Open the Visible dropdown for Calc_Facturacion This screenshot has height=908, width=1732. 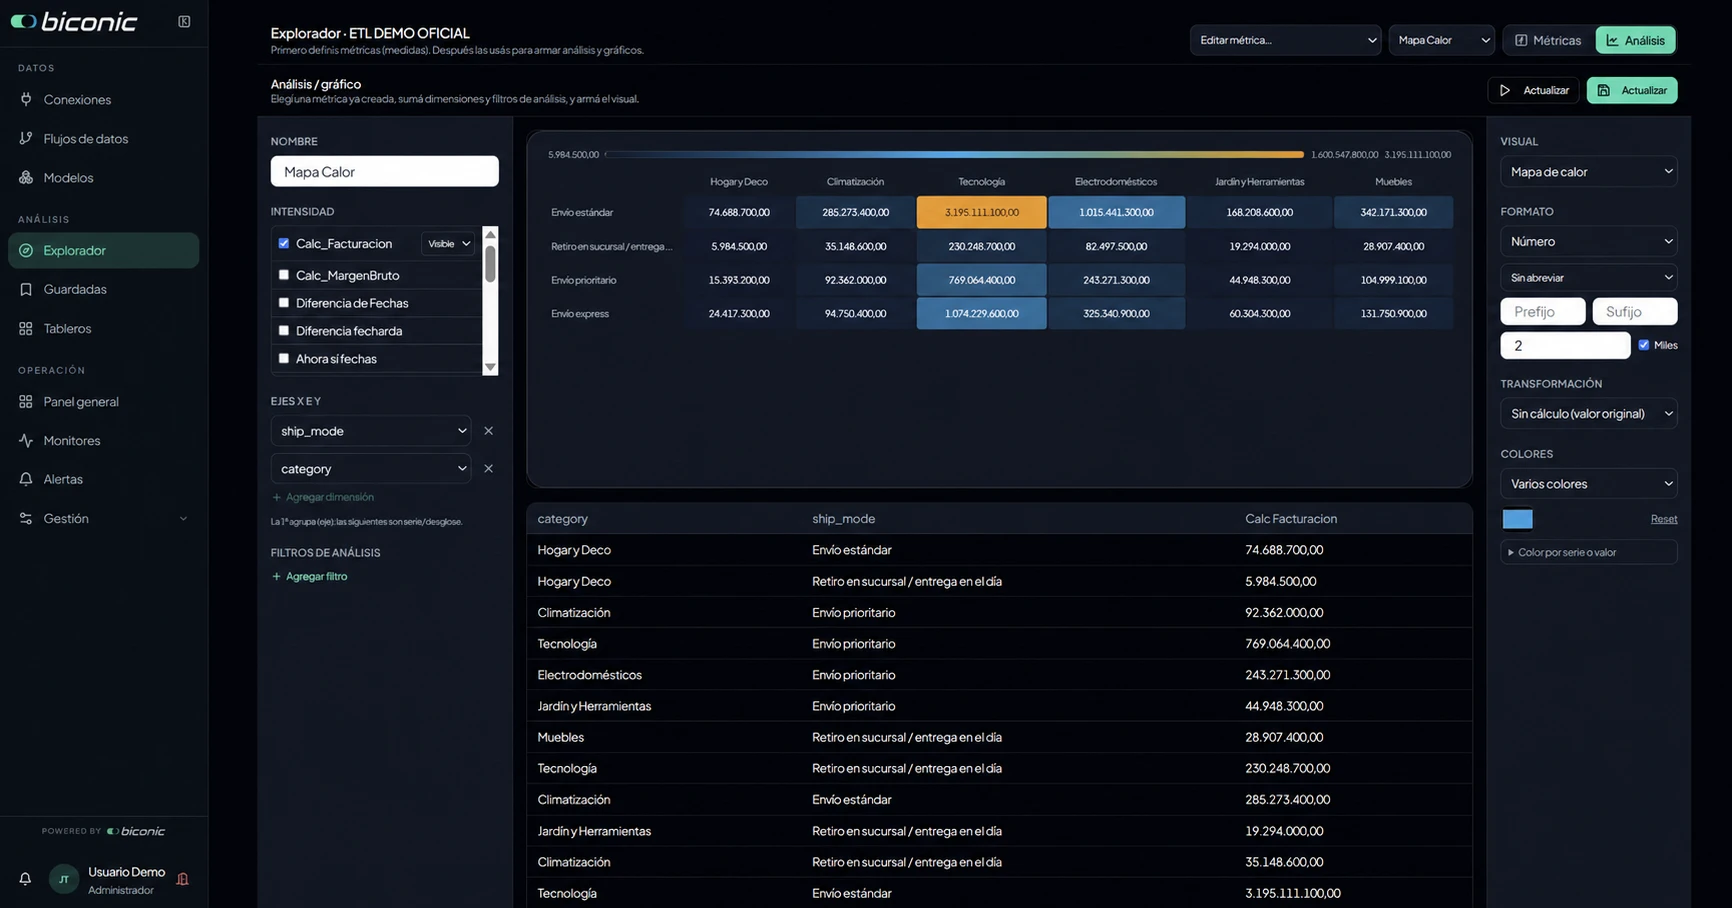[x=448, y=243]
